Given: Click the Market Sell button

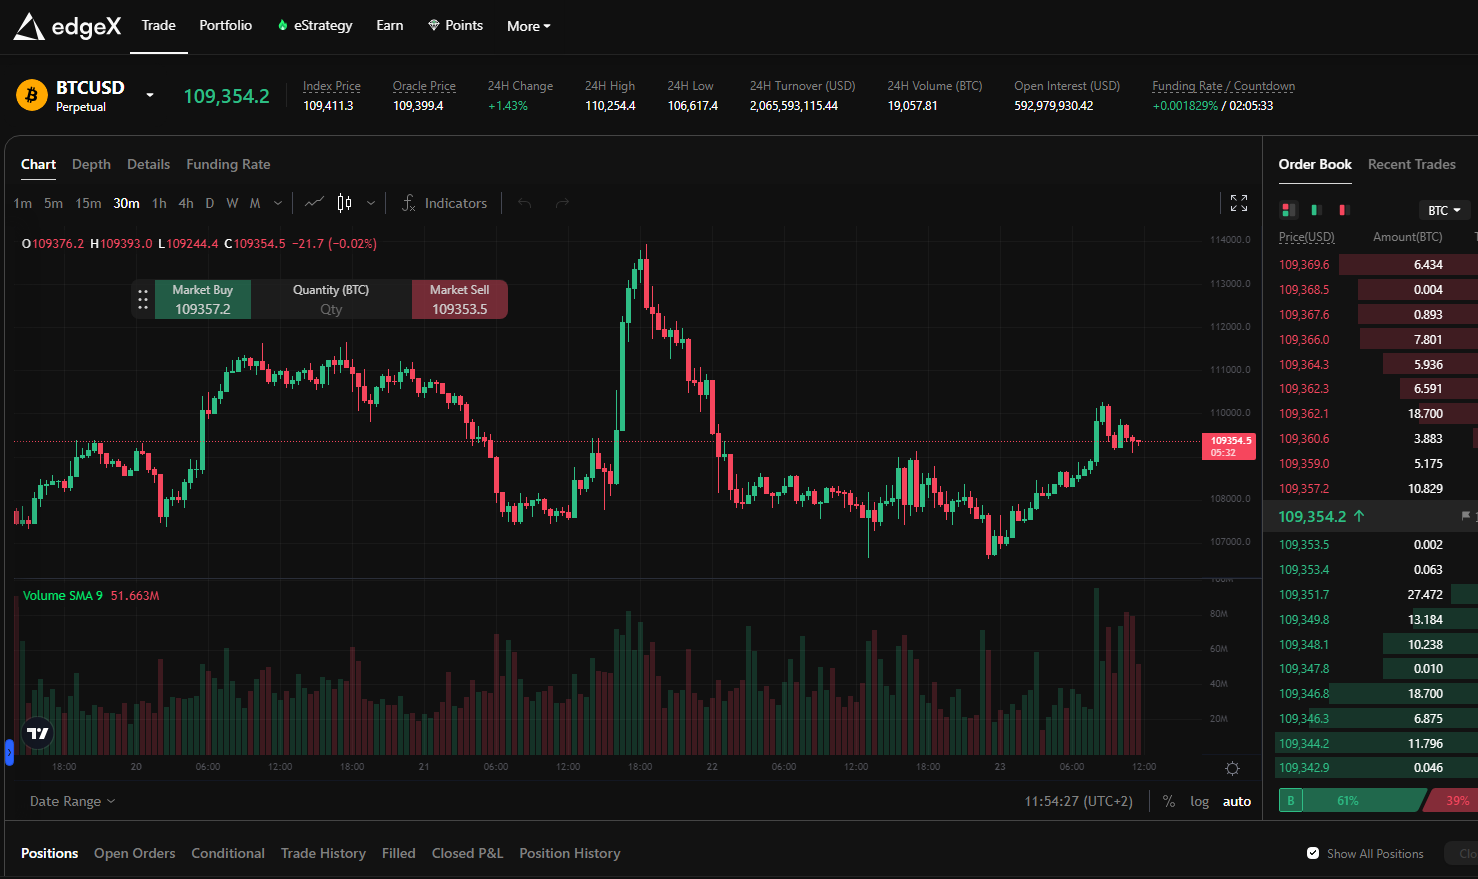Looking at the screenshot, I should (459, 299).
